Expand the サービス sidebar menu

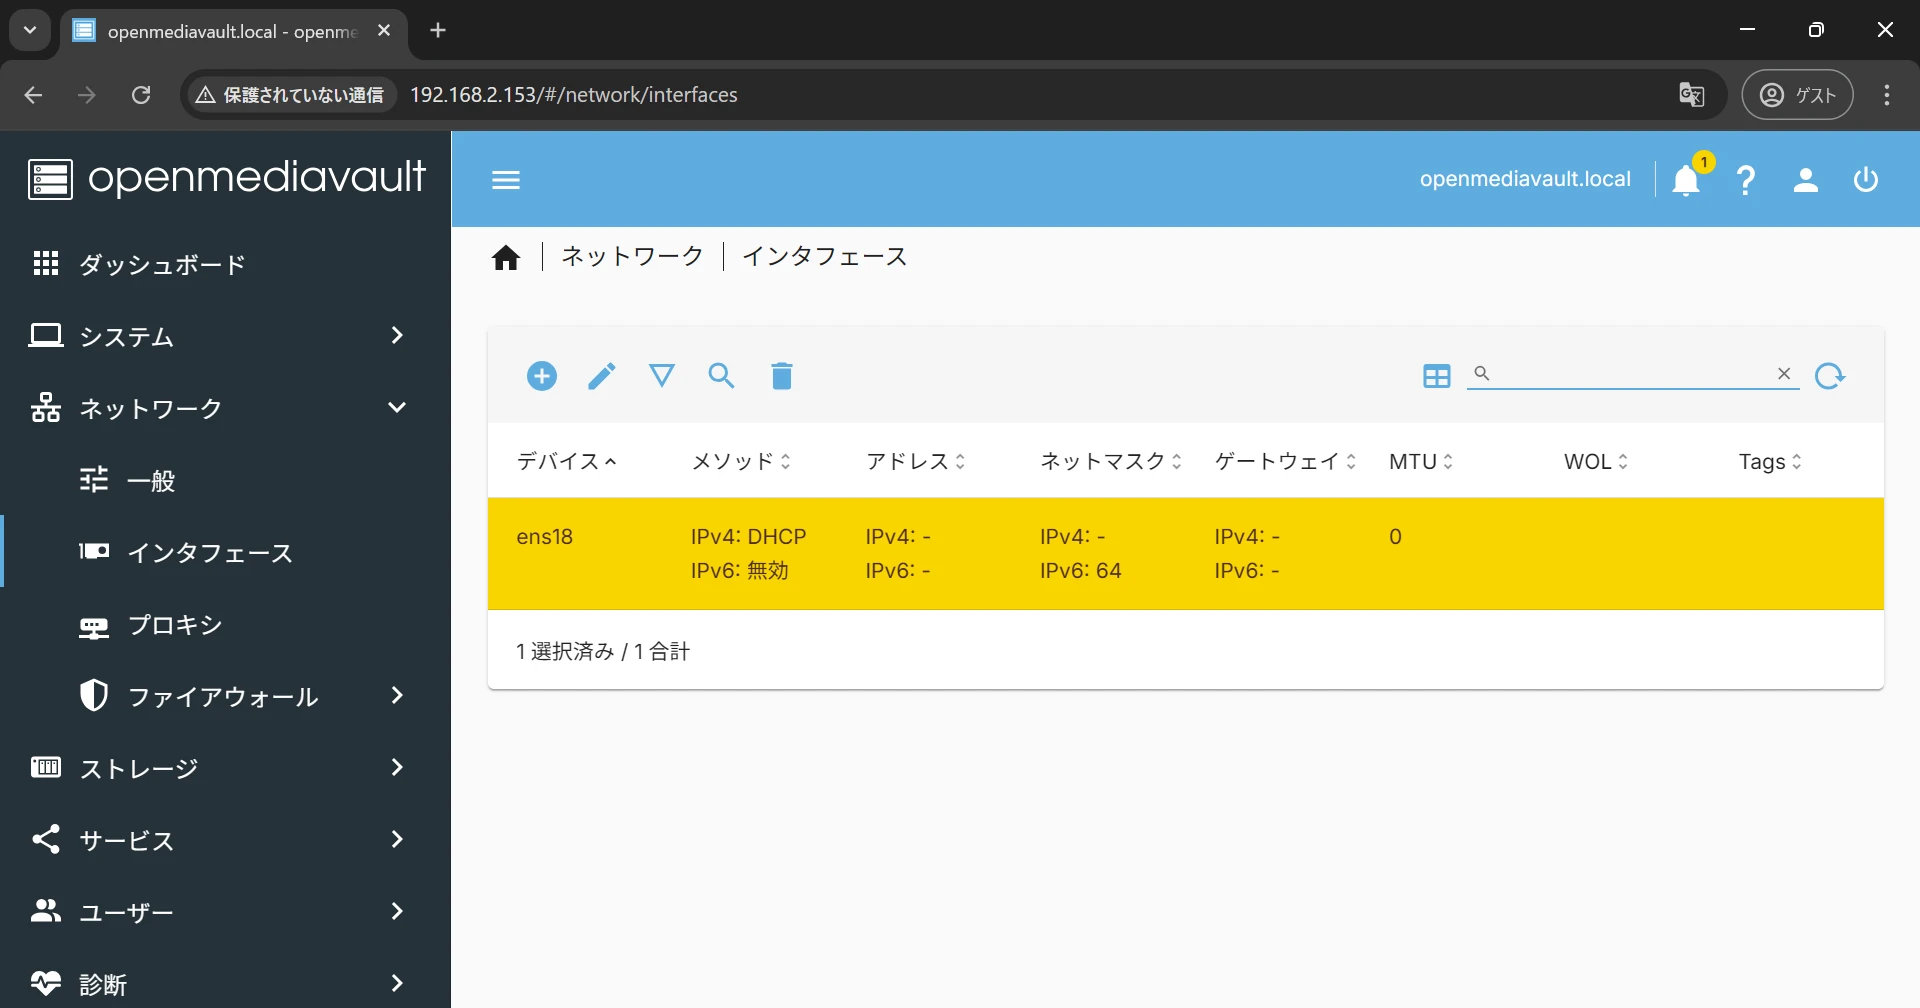coord(225,840)
